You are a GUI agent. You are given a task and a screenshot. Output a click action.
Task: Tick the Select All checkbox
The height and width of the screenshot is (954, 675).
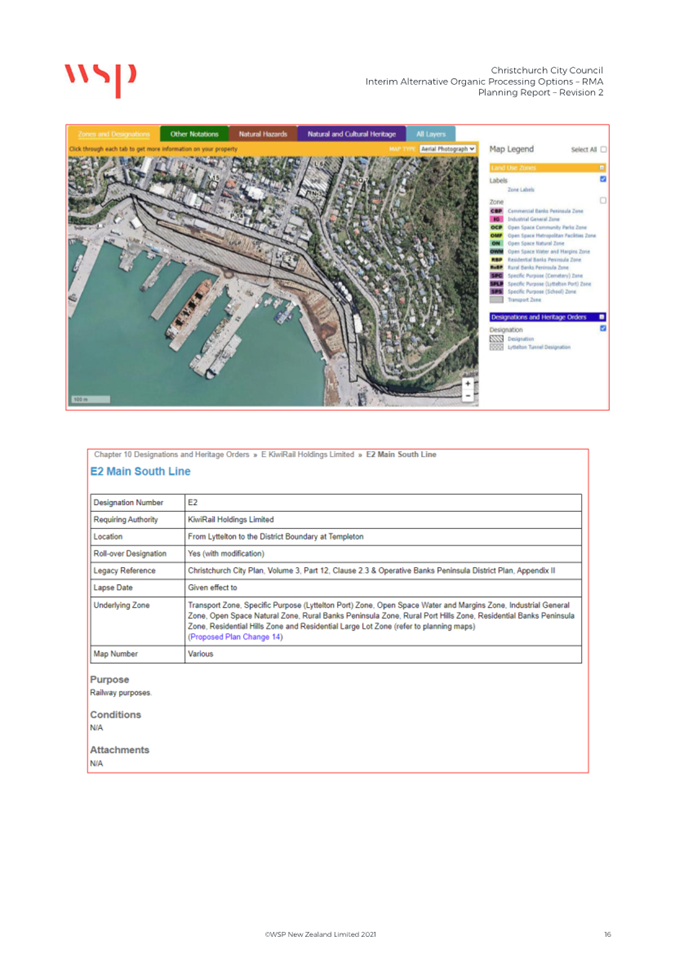pyautogui.click(x=603, y=149)
